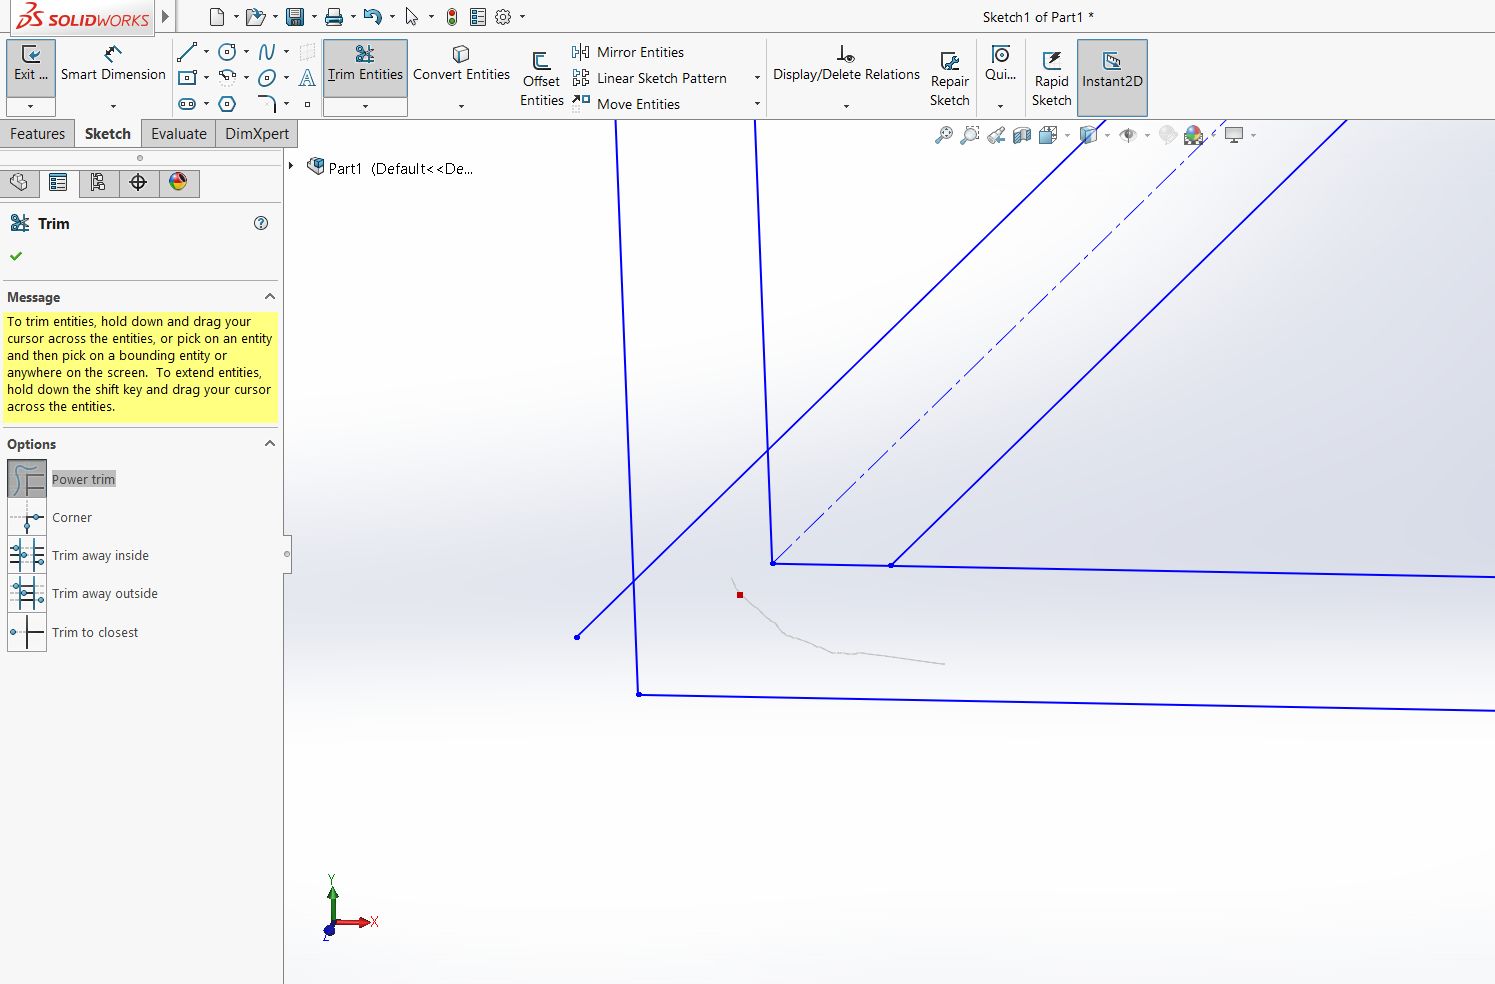Select the Corner Rectangle tool

187,77
